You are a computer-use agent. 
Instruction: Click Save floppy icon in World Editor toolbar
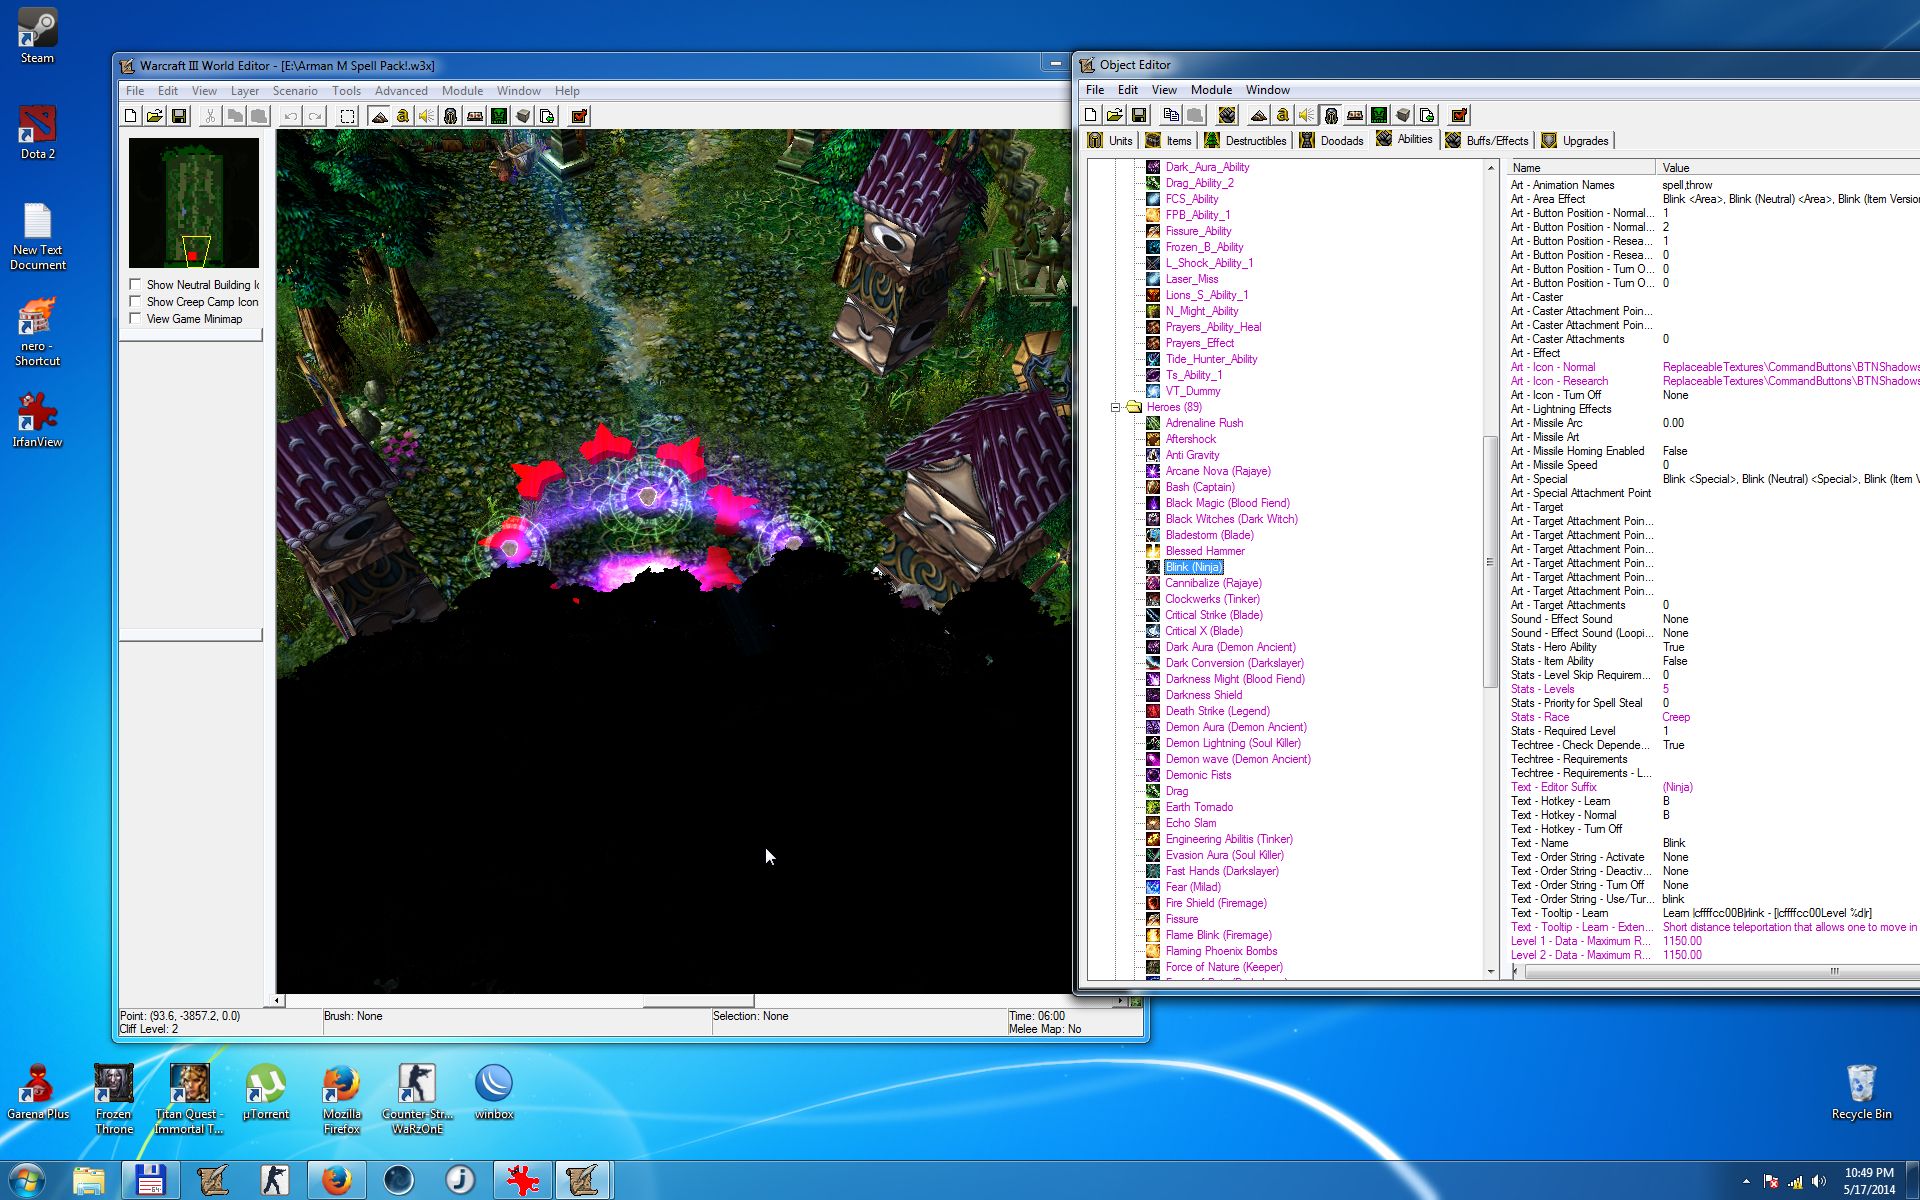[179, 116]
